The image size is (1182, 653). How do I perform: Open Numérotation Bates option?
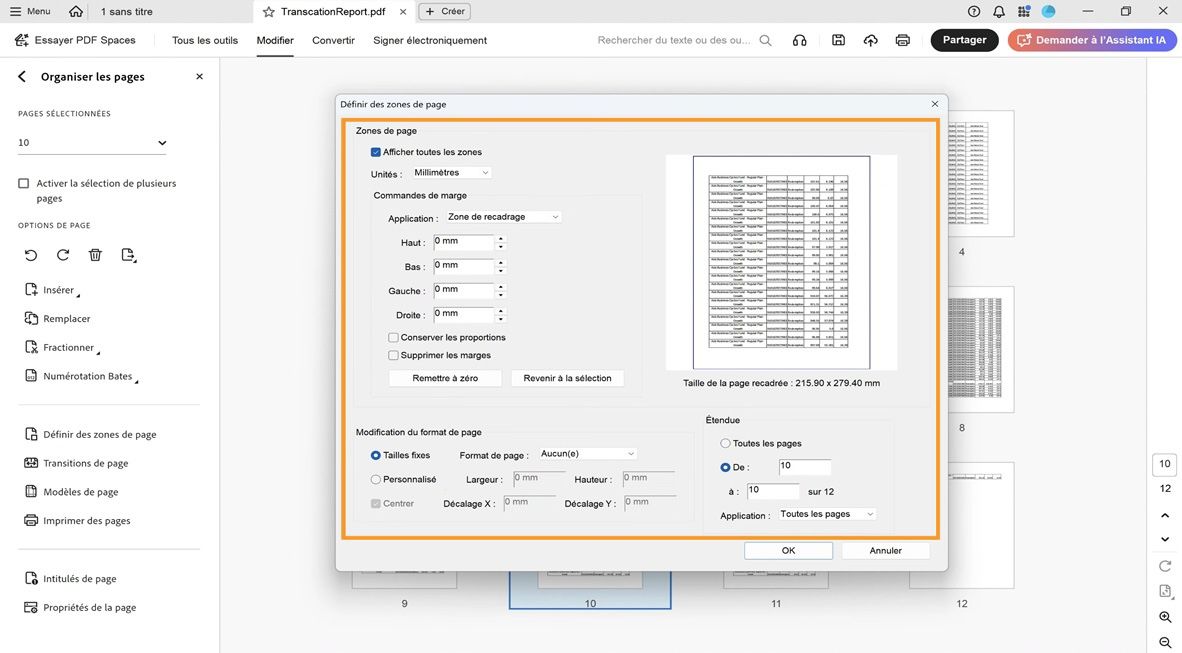coord(81,376)
